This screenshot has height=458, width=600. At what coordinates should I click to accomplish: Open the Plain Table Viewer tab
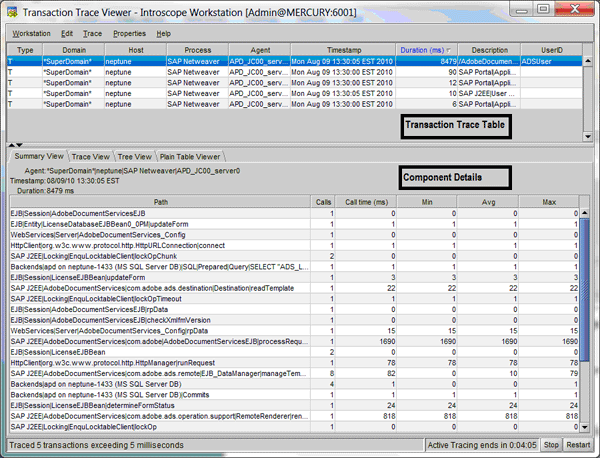click(x=190, y=157)
